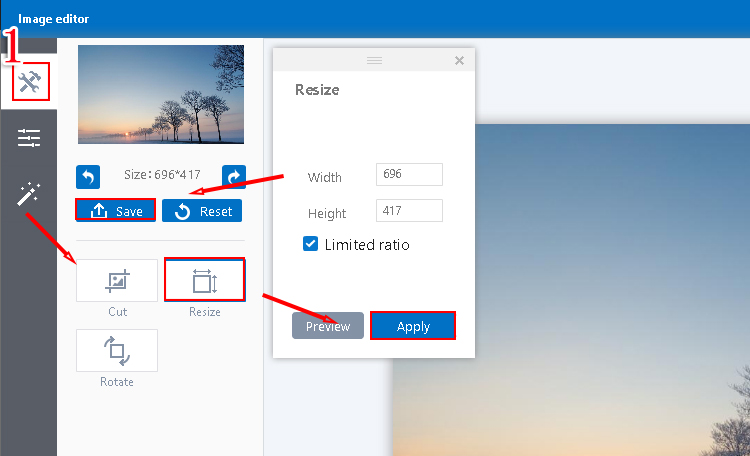
Task: Click the Save button
Action: [116, 211]
